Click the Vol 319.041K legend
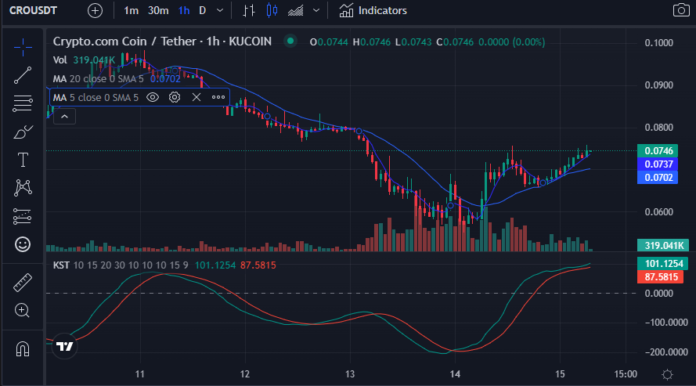The image size is (696, 386). [83, 60]
